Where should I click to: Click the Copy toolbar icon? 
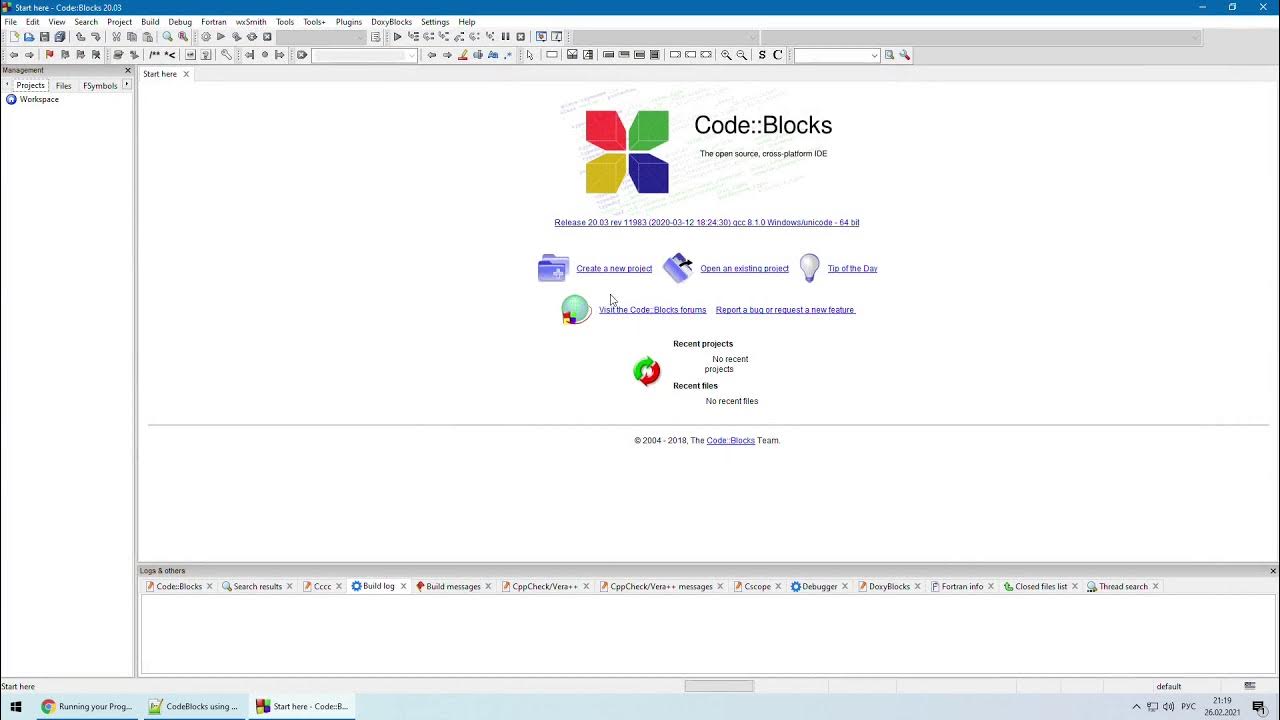pyautogui.click(x=132, y=37)
